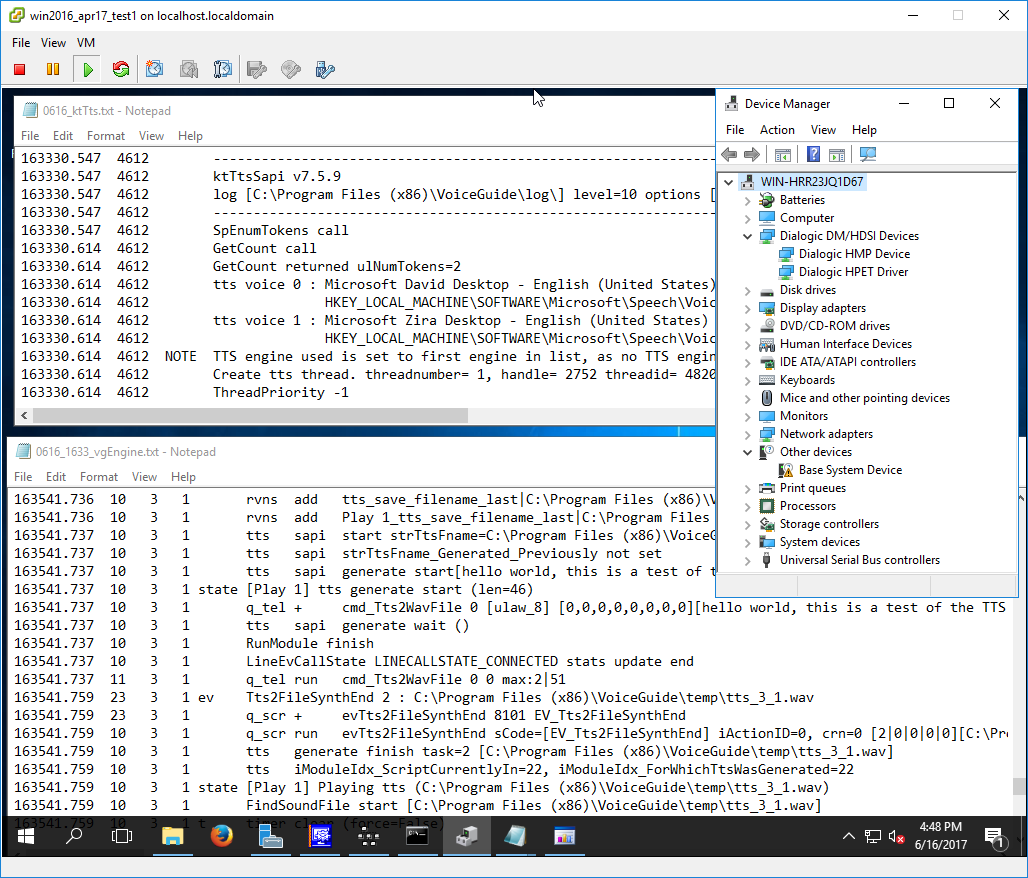
Task: Select the Dialogic HPET Driver entry
Action: click(853, 272)
